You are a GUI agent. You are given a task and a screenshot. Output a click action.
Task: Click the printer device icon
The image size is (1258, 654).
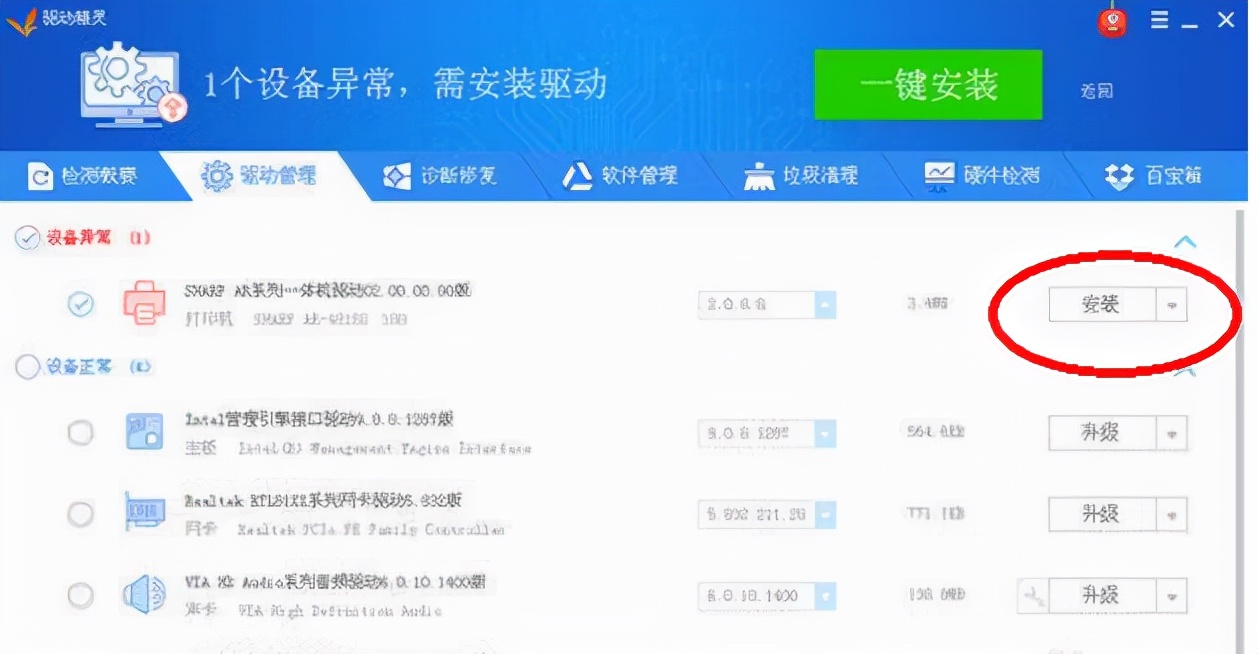pyautogui.click(x=144, y=303)
